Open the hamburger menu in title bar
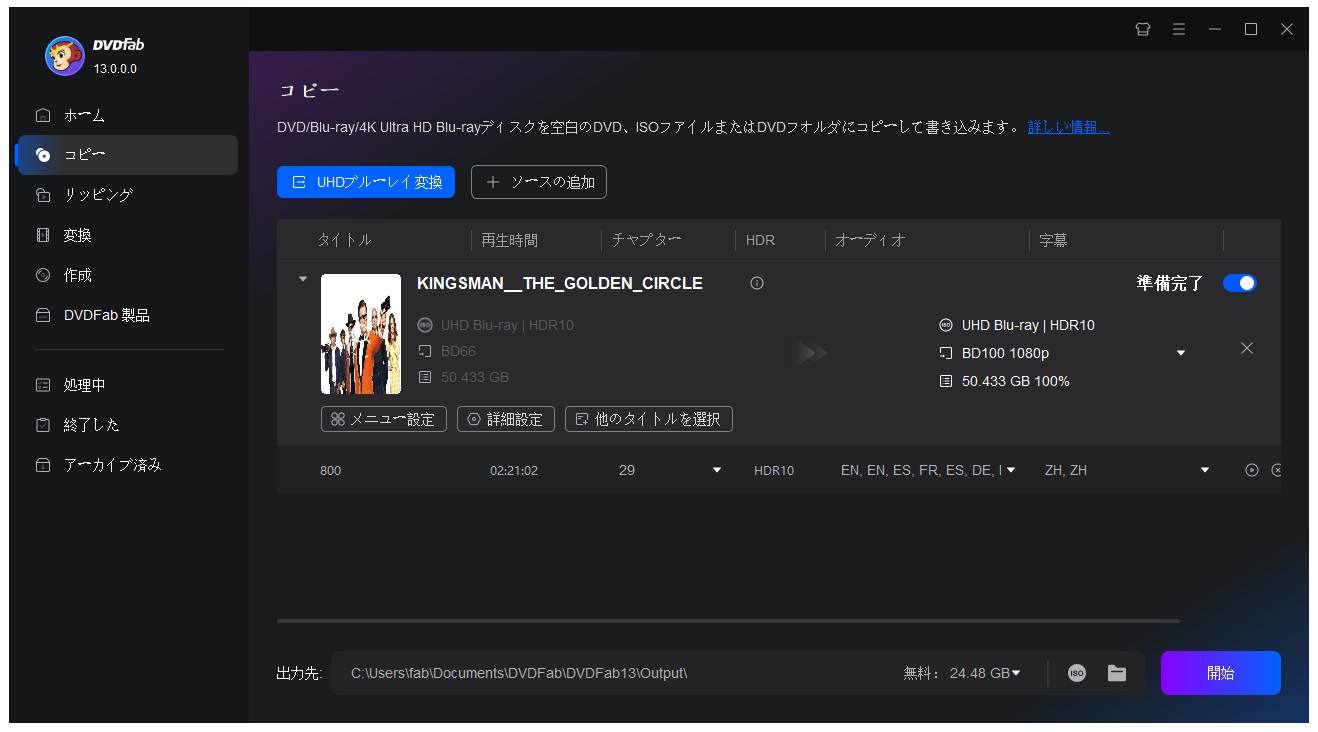 point(1179,29)
